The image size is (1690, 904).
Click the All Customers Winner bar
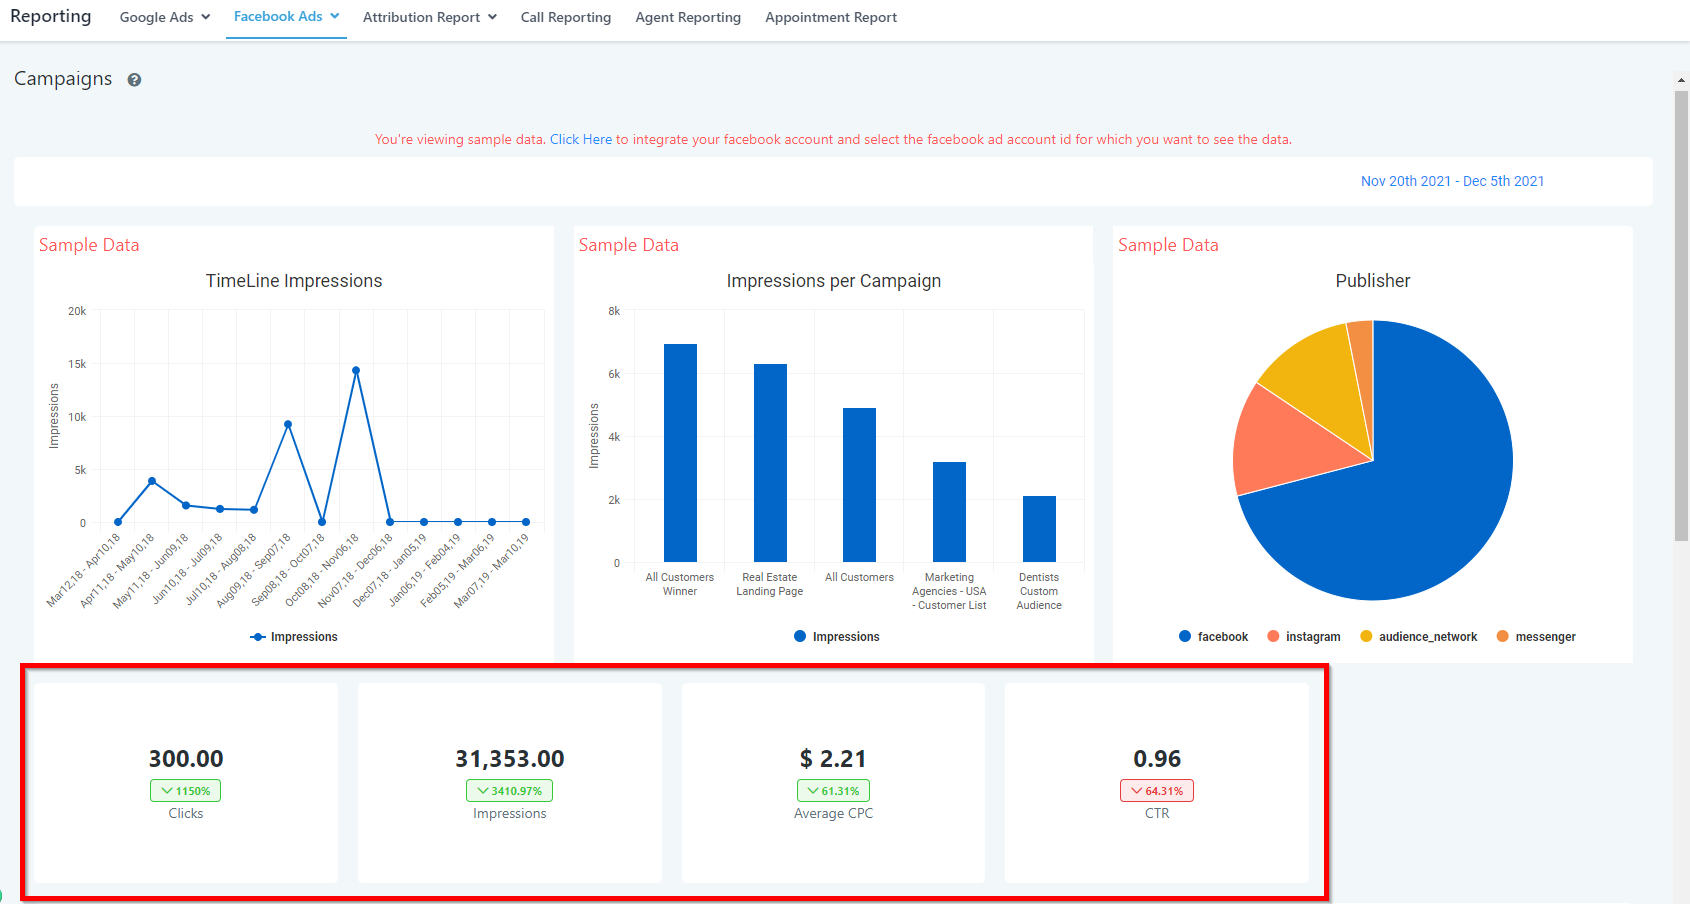click(680, 453)
